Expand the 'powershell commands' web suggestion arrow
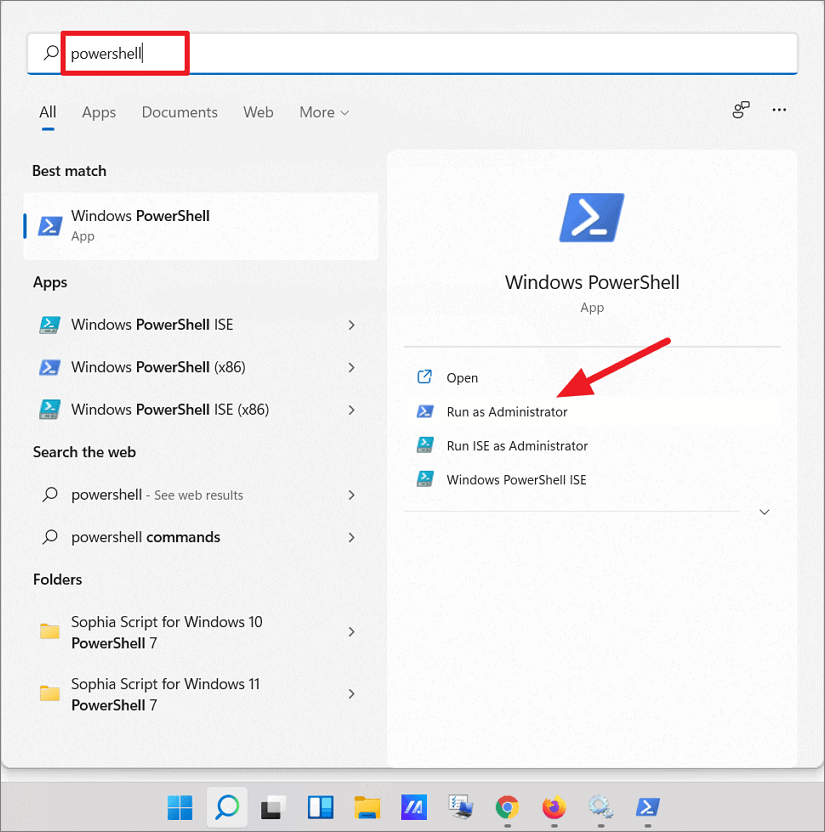825x832 pixels. 351,537
